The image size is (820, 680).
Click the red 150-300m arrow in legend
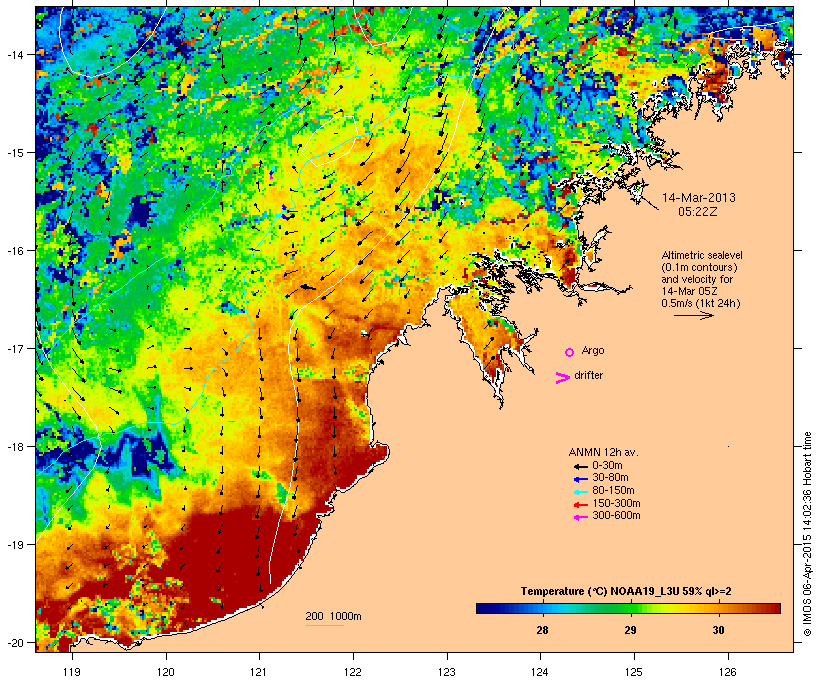pyautogui.click(x=580, y=504)
